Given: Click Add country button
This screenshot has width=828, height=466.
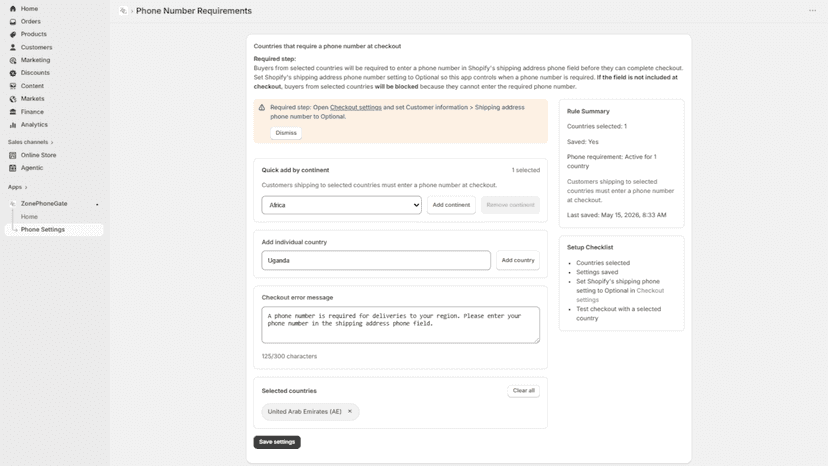Looking at the screenshot, I should point(518,260).
